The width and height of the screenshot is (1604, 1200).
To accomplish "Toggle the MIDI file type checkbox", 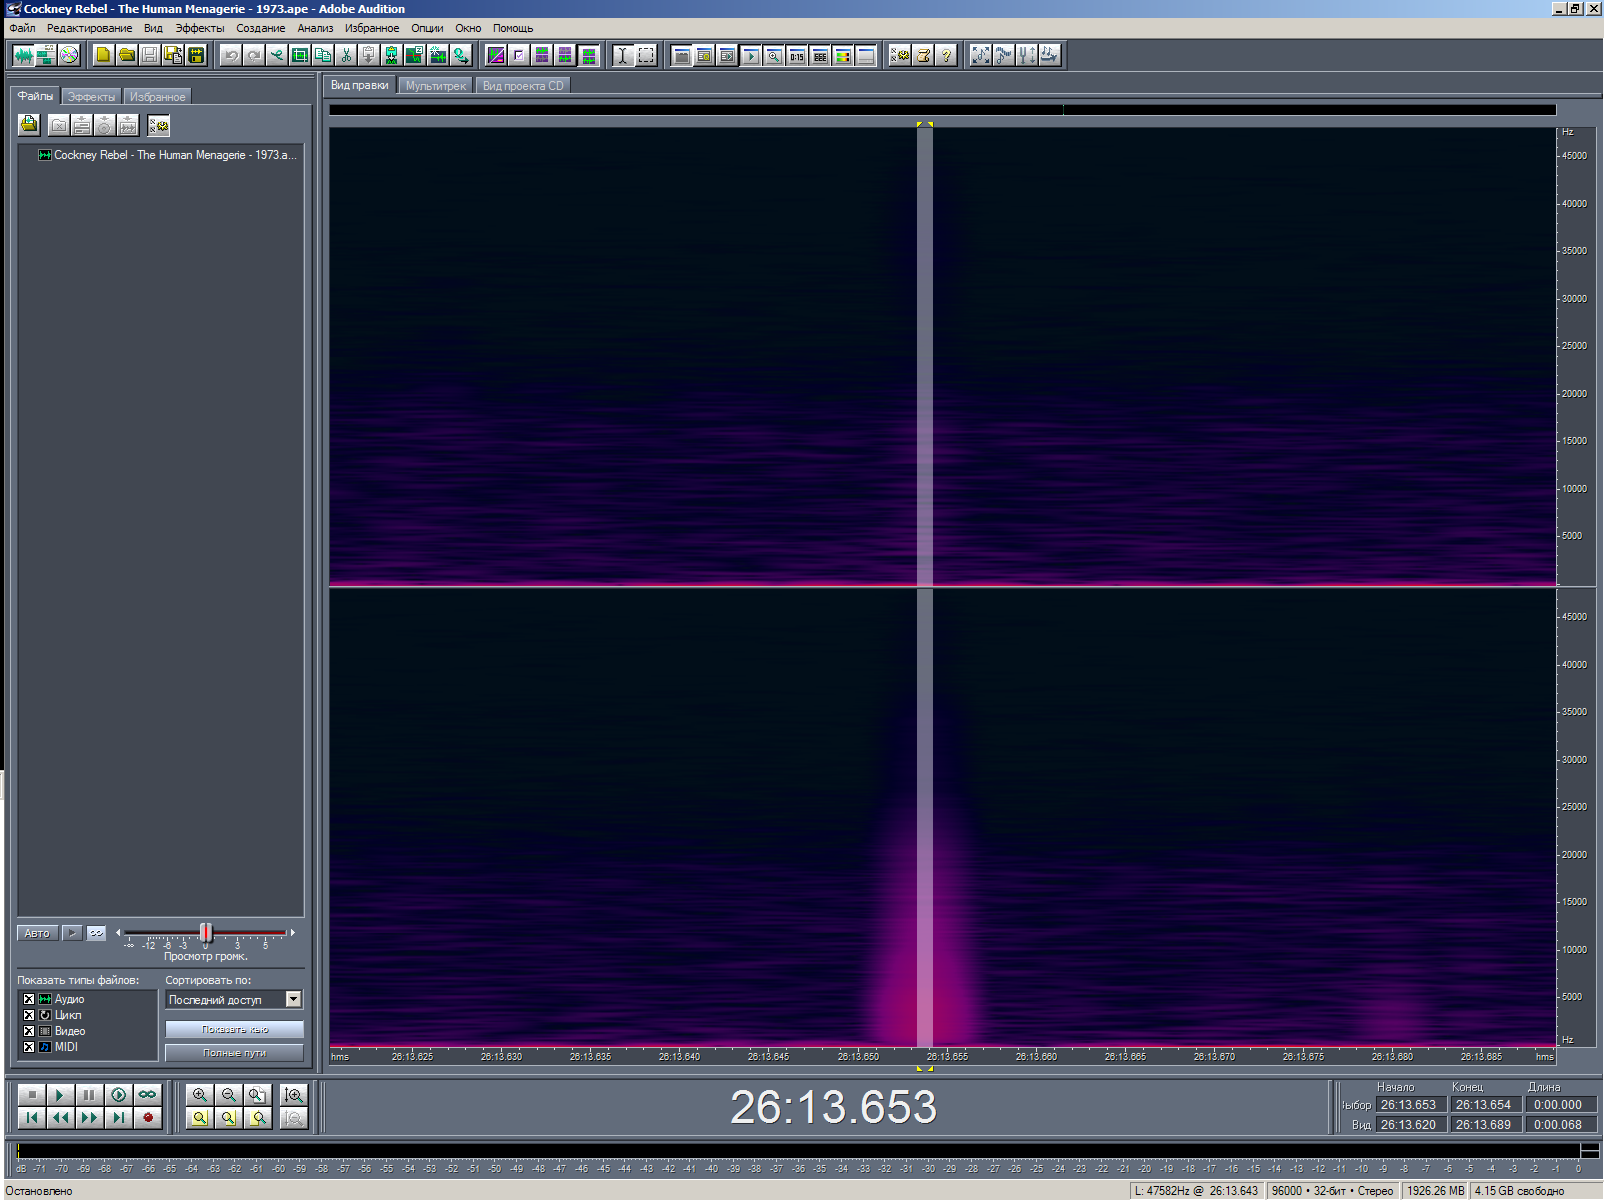I will click(x=29, y=1047).
